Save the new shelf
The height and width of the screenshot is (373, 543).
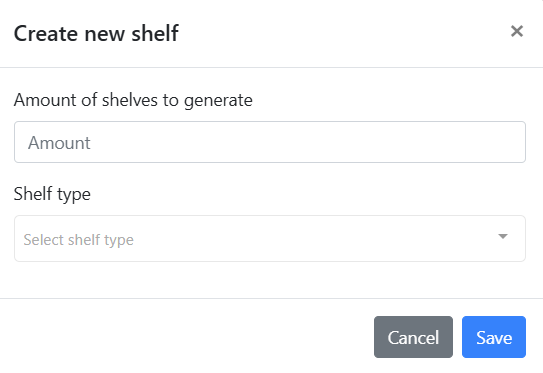[494, 337]
